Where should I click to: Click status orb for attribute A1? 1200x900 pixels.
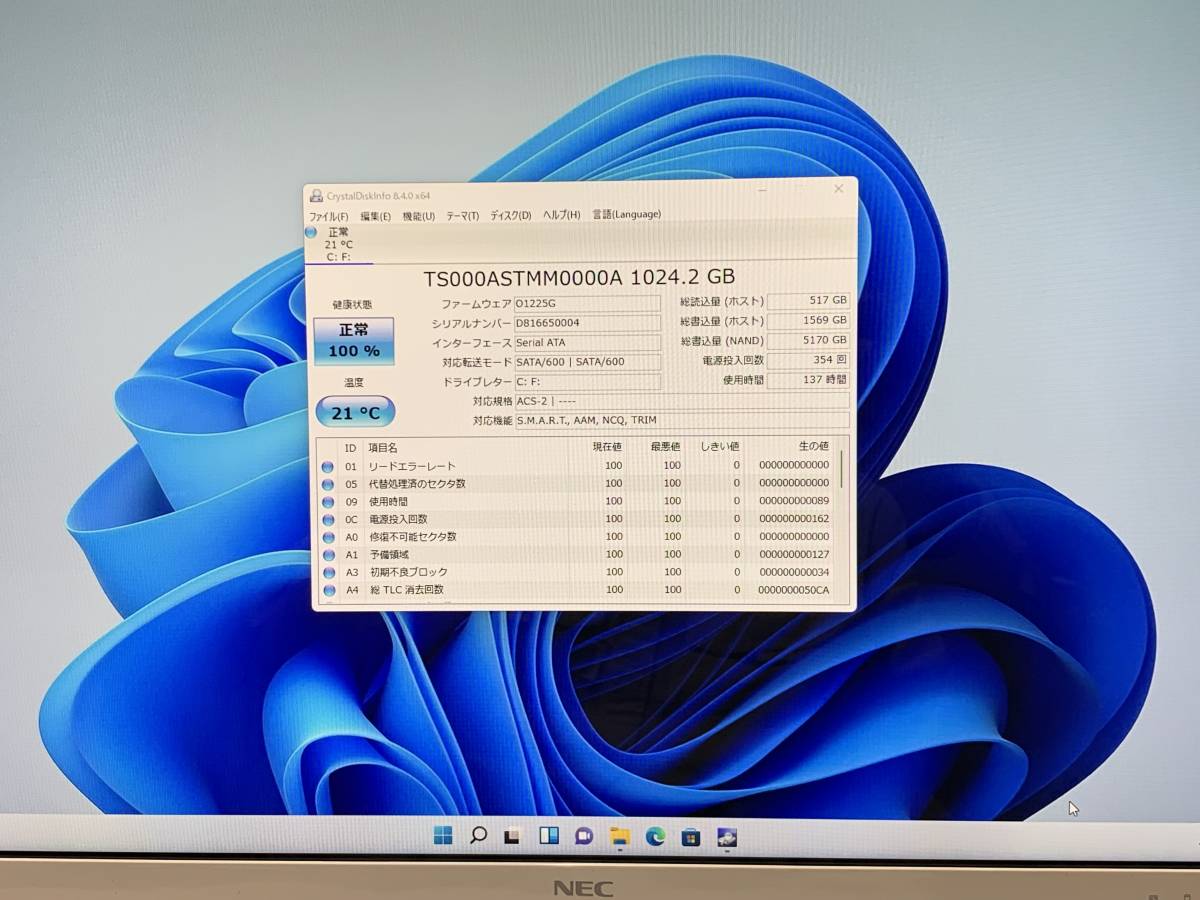(328, 555)
